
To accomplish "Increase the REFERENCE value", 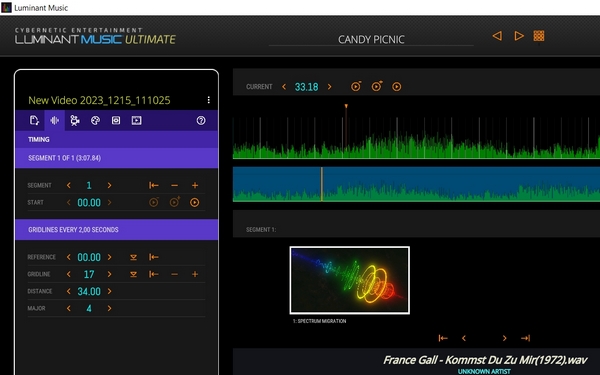I will click(109, 257).
